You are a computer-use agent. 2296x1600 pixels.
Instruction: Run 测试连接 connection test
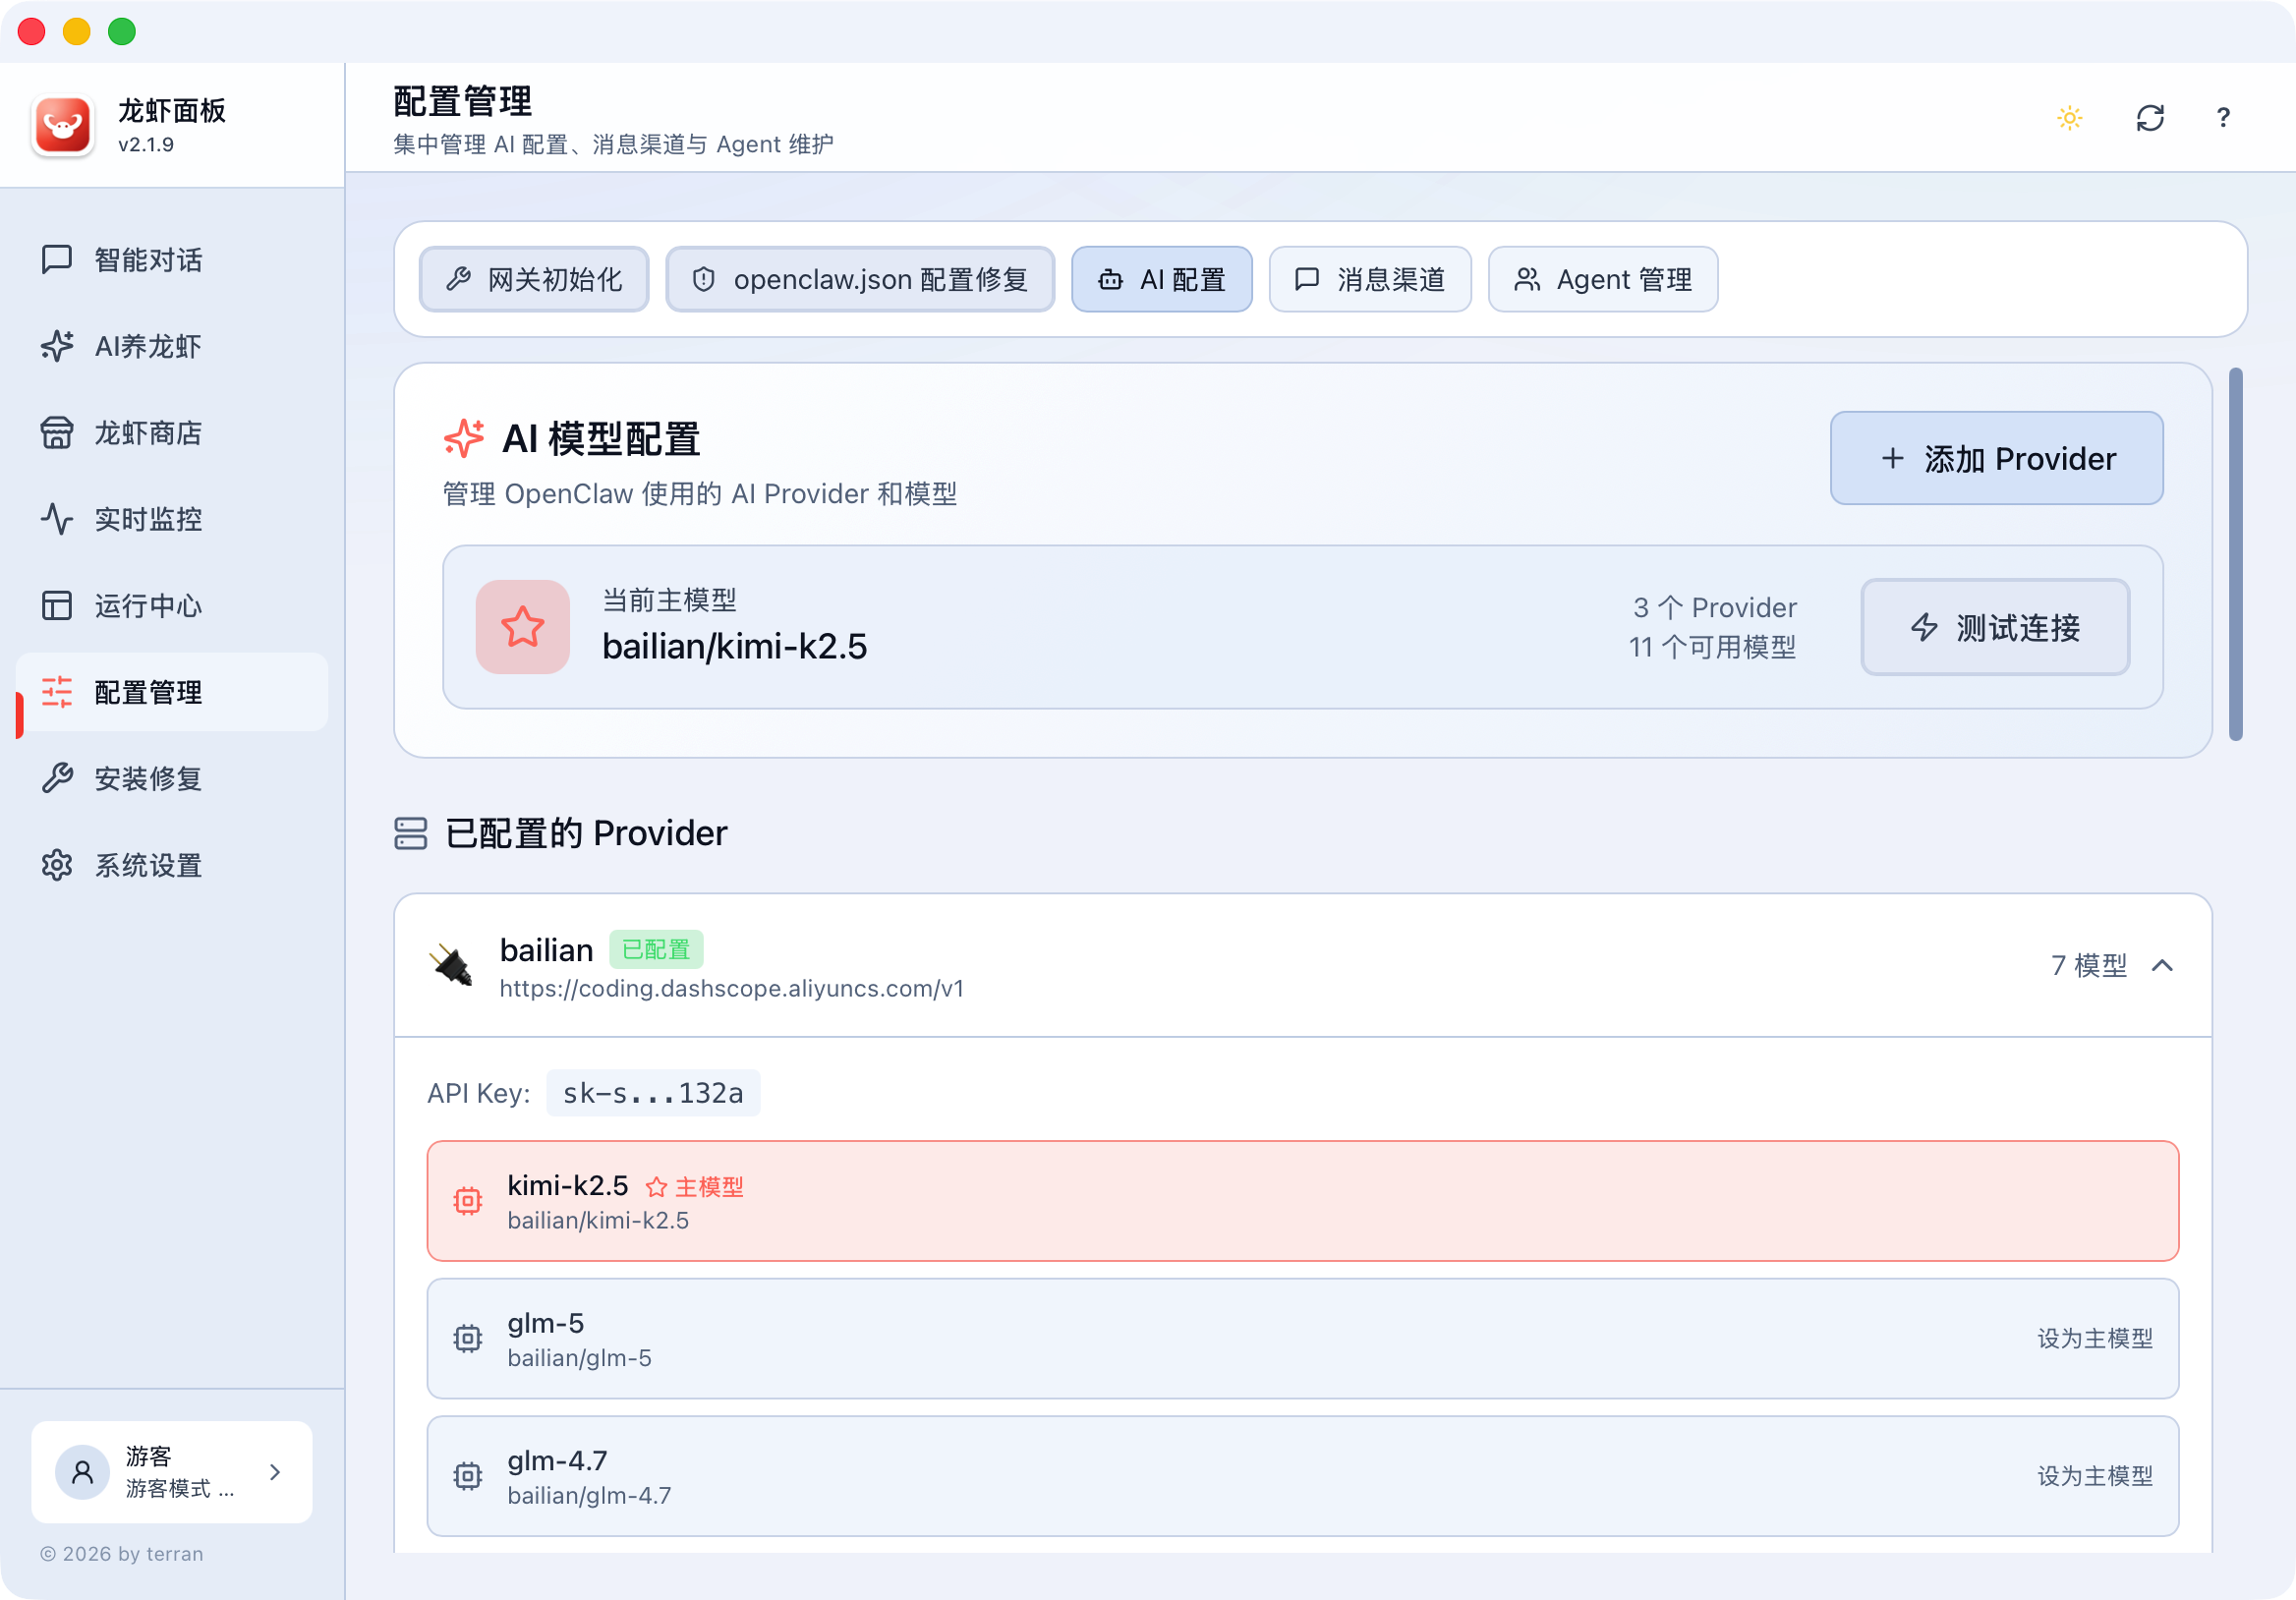1995,628
